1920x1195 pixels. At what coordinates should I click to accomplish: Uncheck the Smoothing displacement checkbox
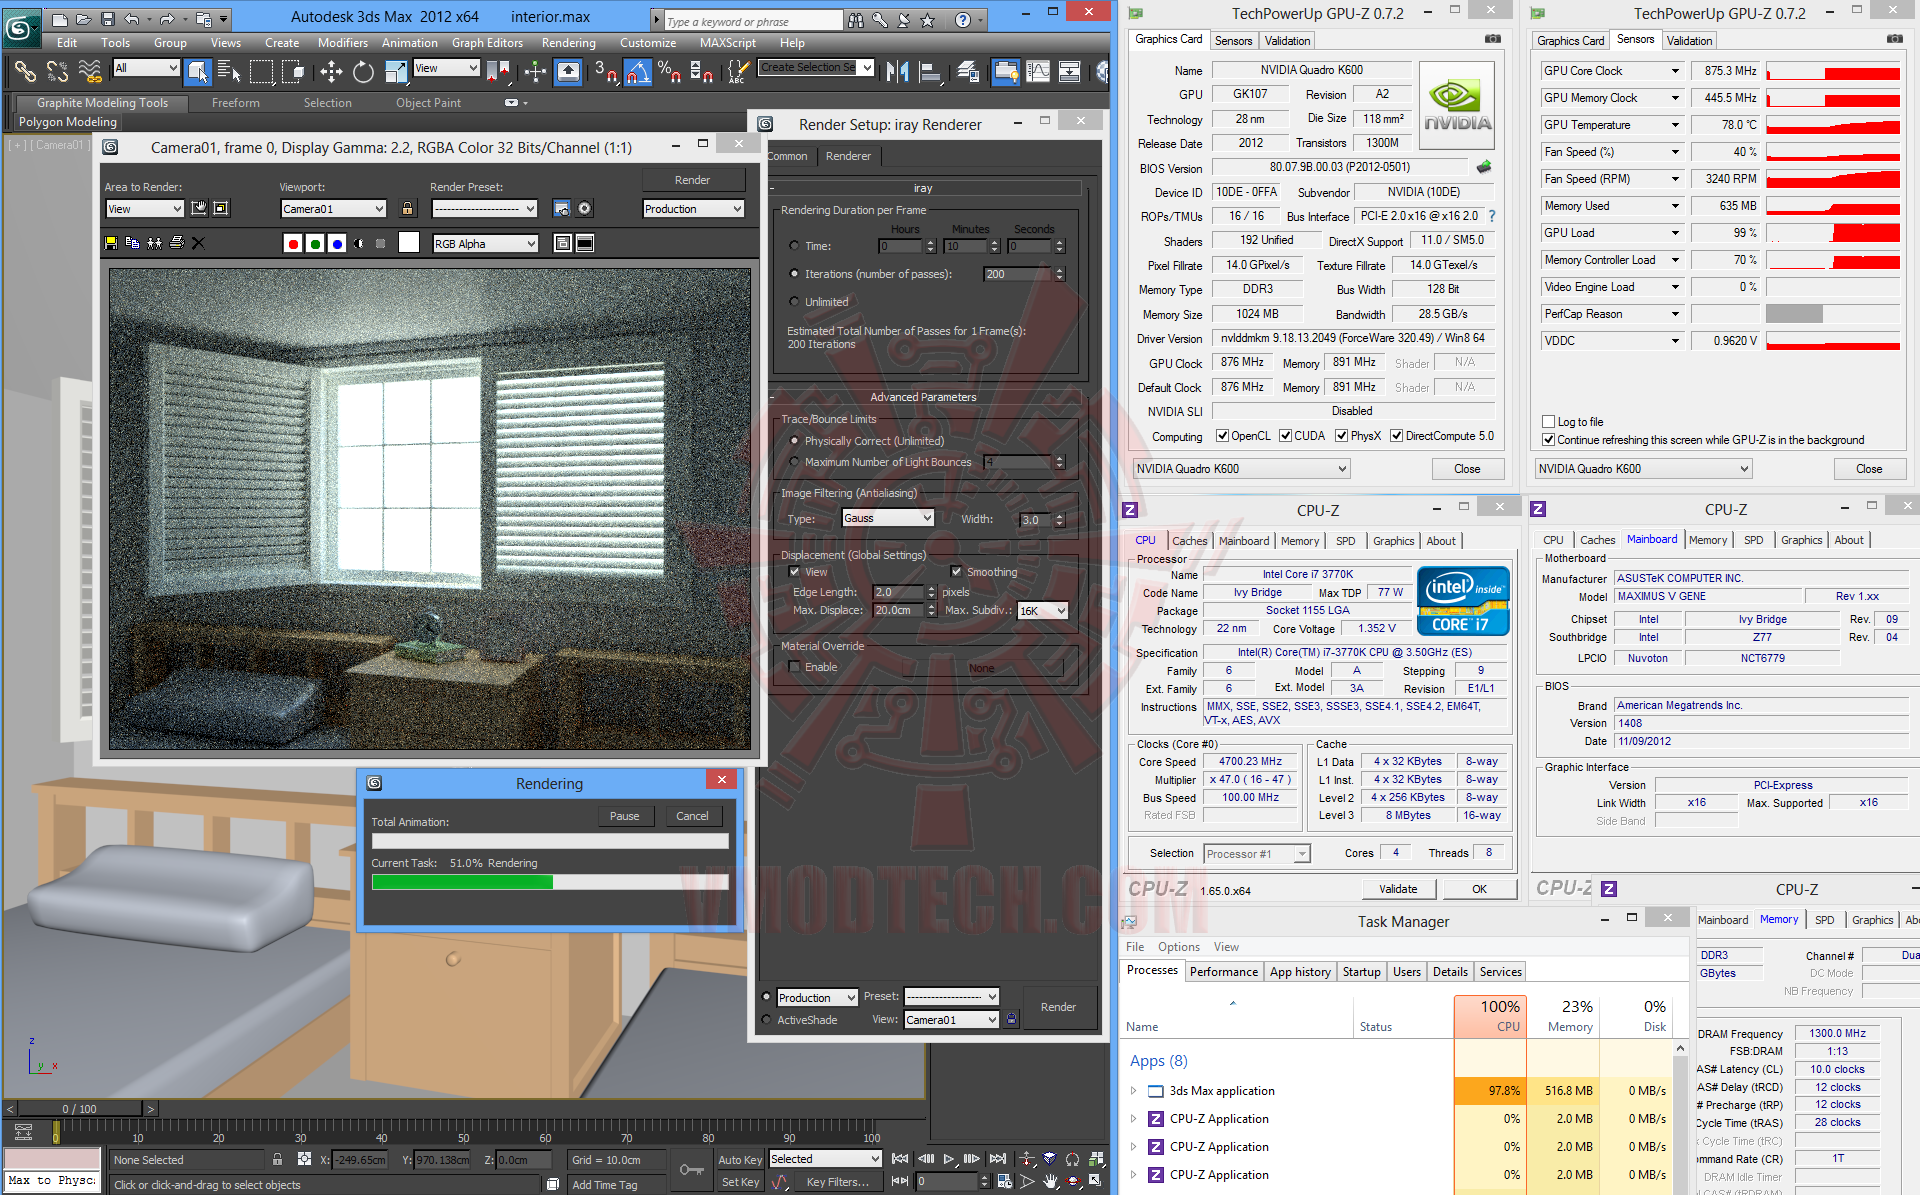pyautogui.click(x=956, y=572)
